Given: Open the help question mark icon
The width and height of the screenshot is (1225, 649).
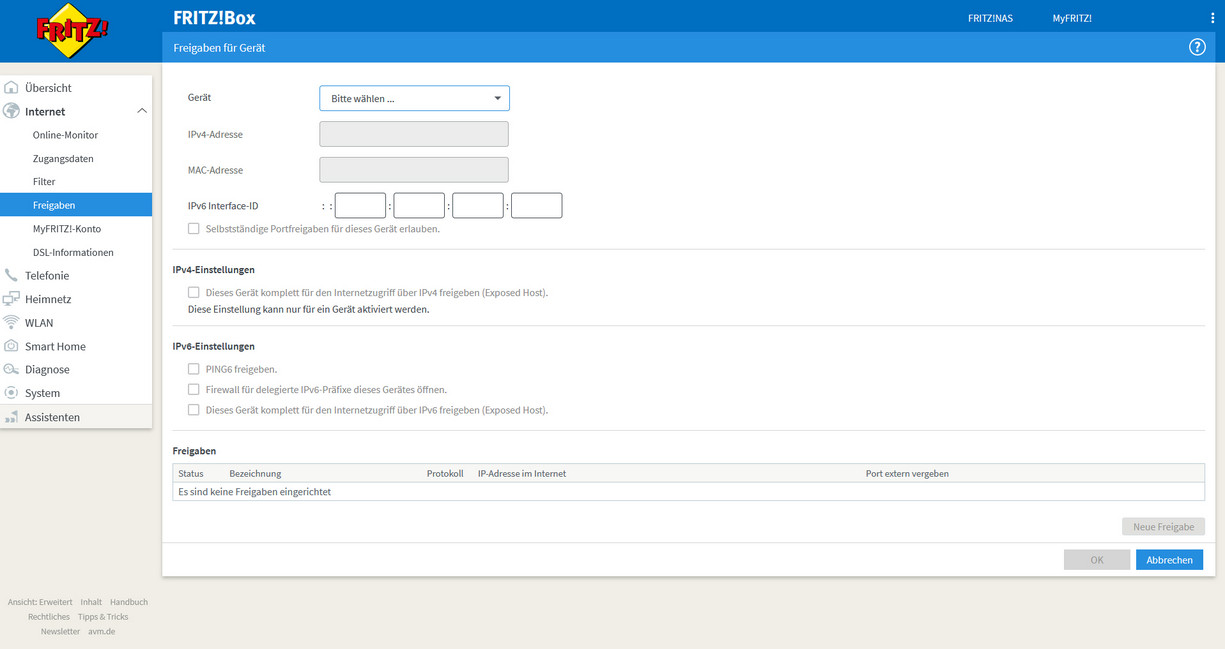Looking at the screenshot, I should point(1197,47).
